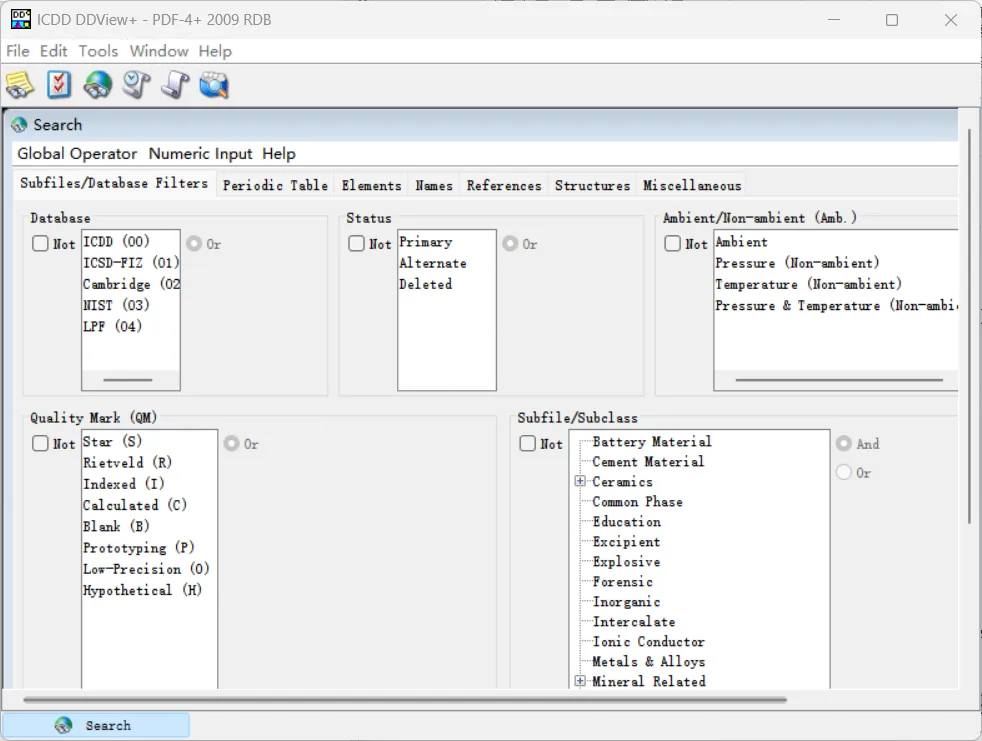Image resolution: width=982 pixels, height=741 pixels.
Task: Check the Not box under Status
Action: tap(356, 243)
